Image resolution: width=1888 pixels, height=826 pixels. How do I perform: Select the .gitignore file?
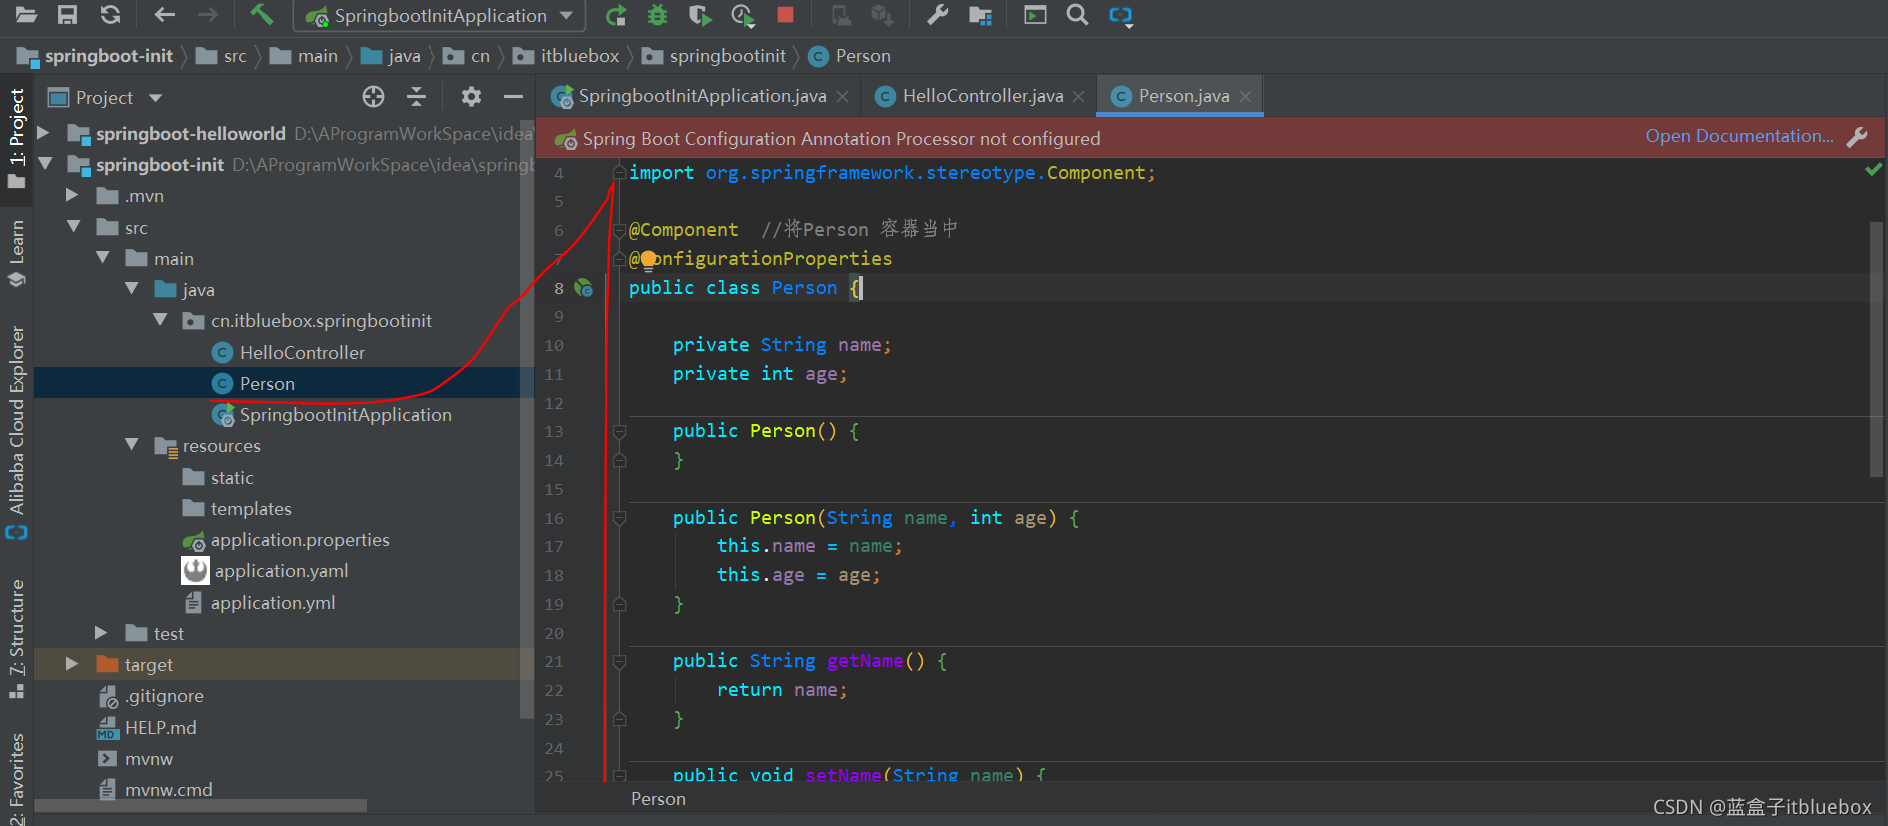[x=164, y=696]
